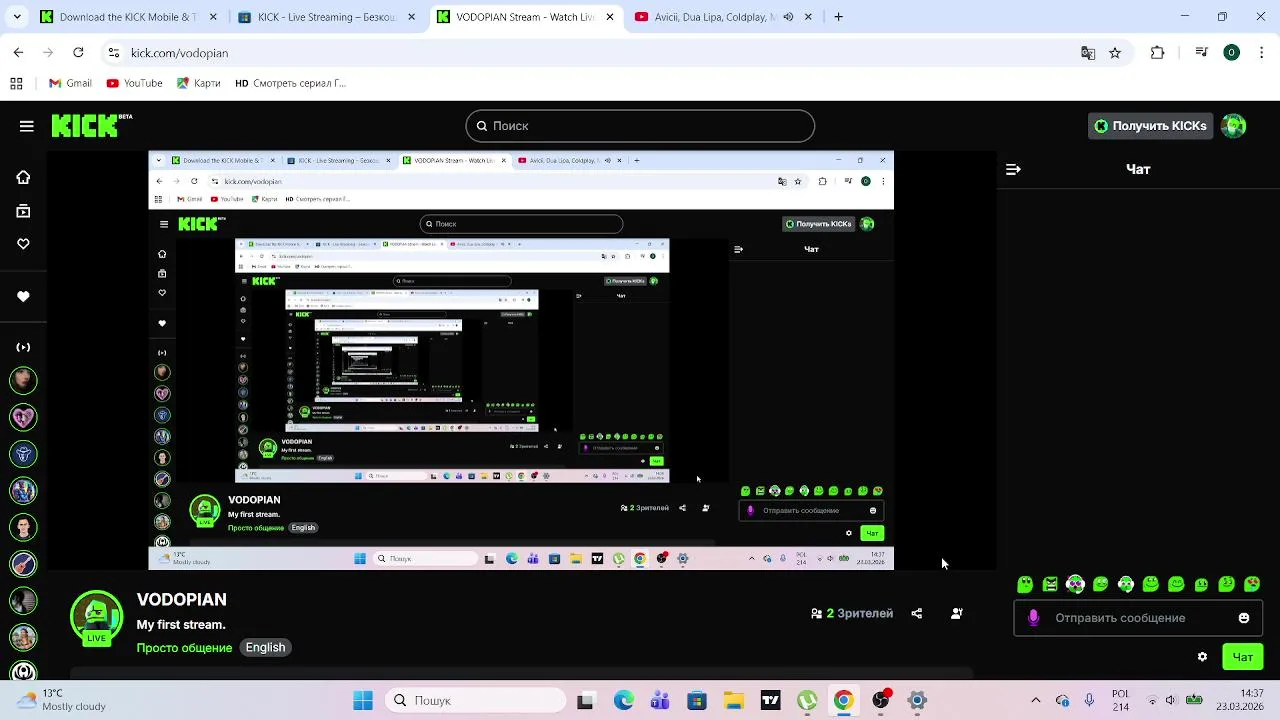Open the profile avatar in Kick header
Viewport: 1280px width, 720px height.
1234,126
